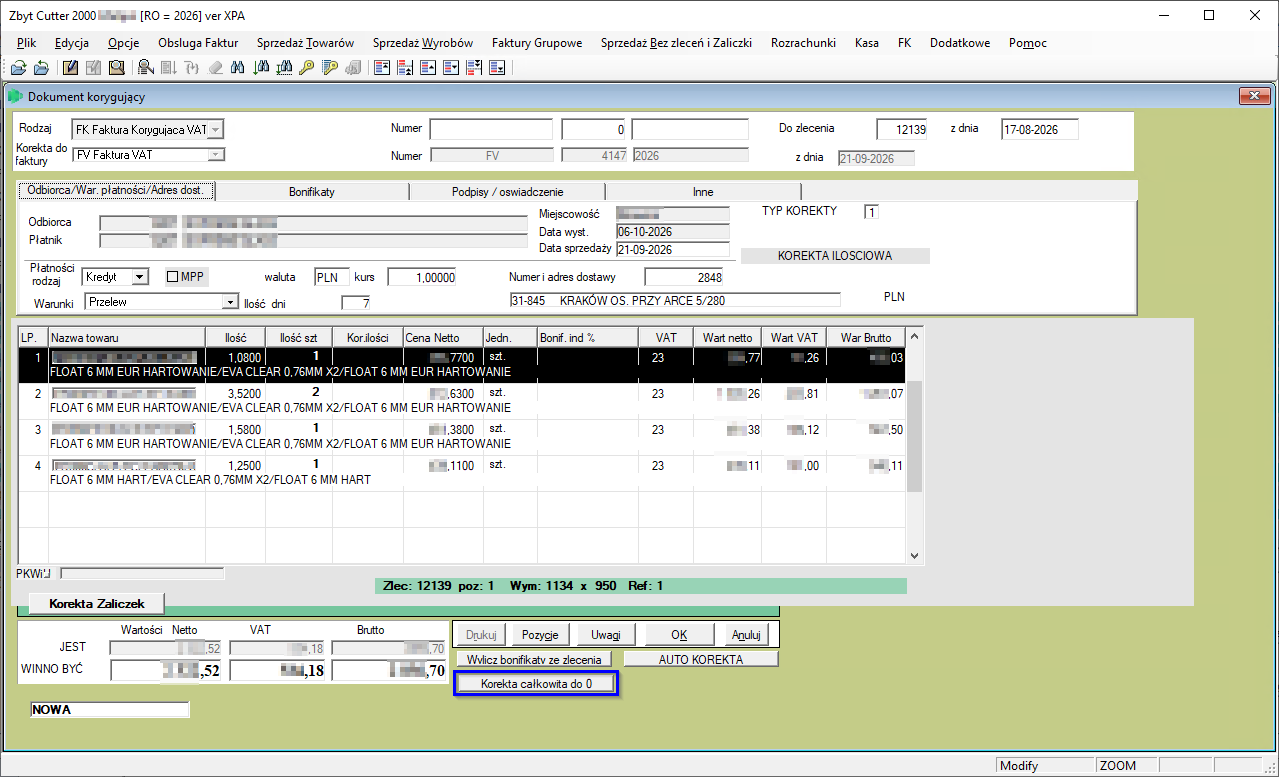Switch to the Bonifikaty tab

coord(312,190)
